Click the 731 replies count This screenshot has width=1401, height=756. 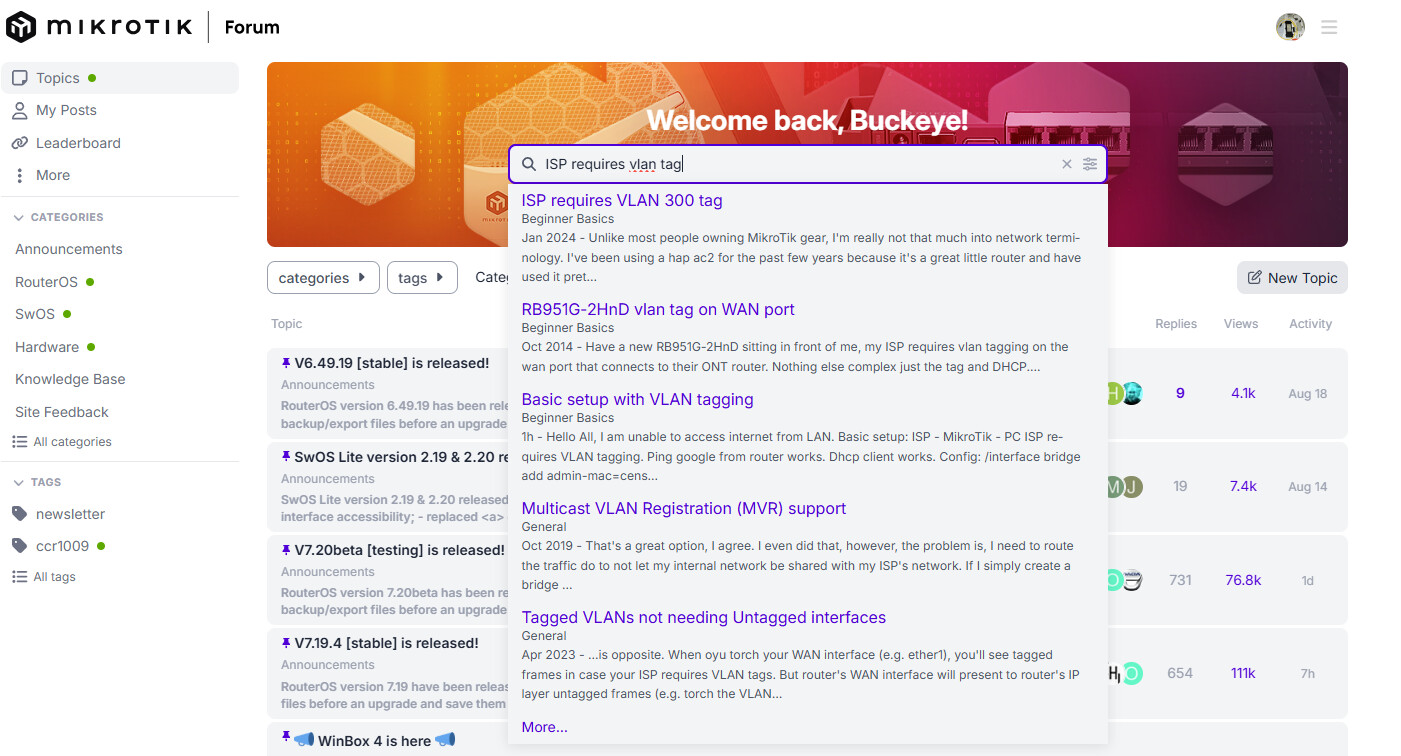click(x=1180, y=580)
